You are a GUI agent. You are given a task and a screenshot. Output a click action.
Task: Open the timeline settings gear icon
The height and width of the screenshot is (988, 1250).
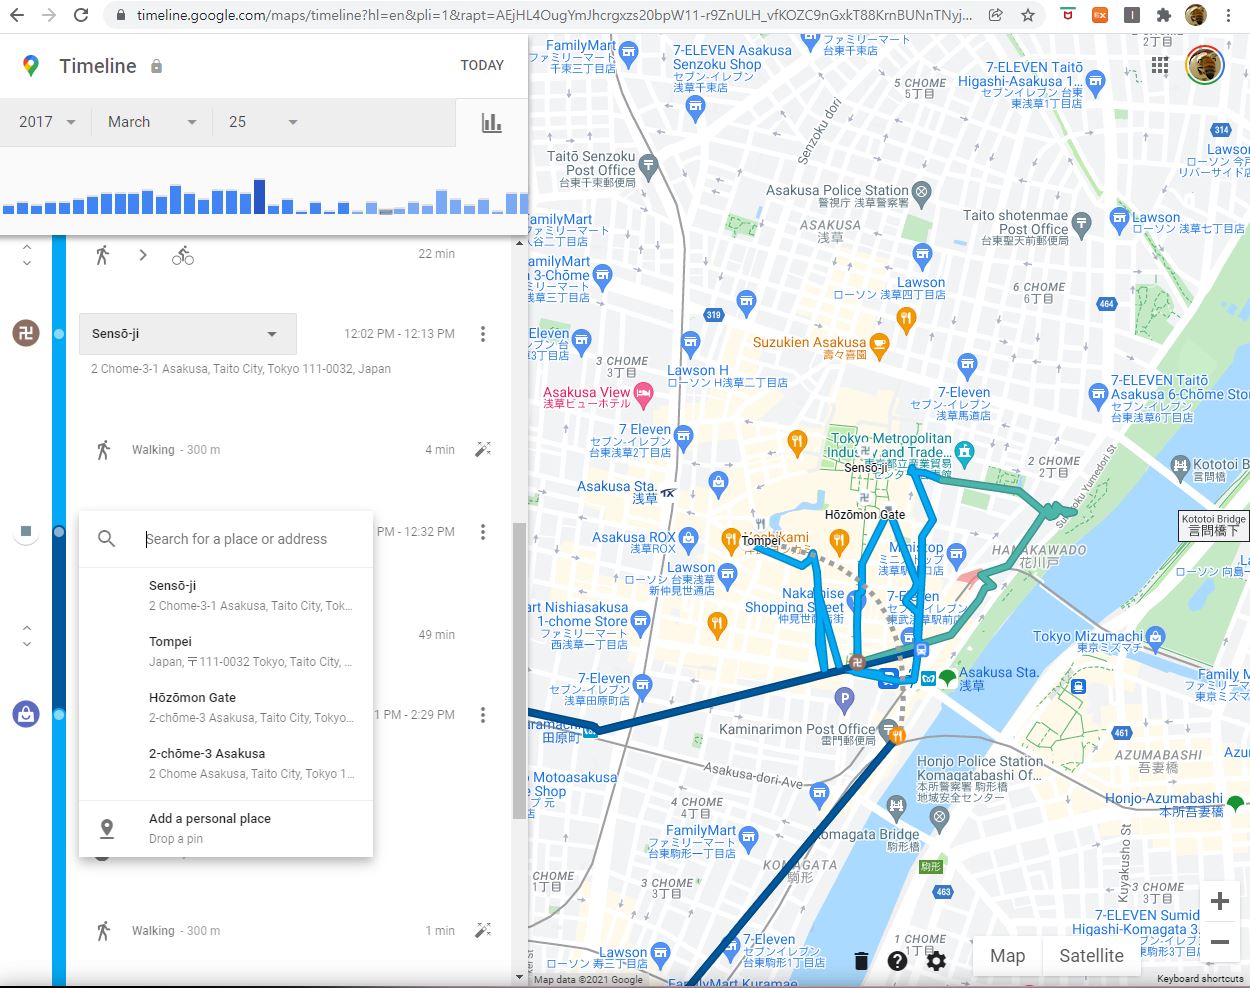pyautogui.click(x=936, y=961)
